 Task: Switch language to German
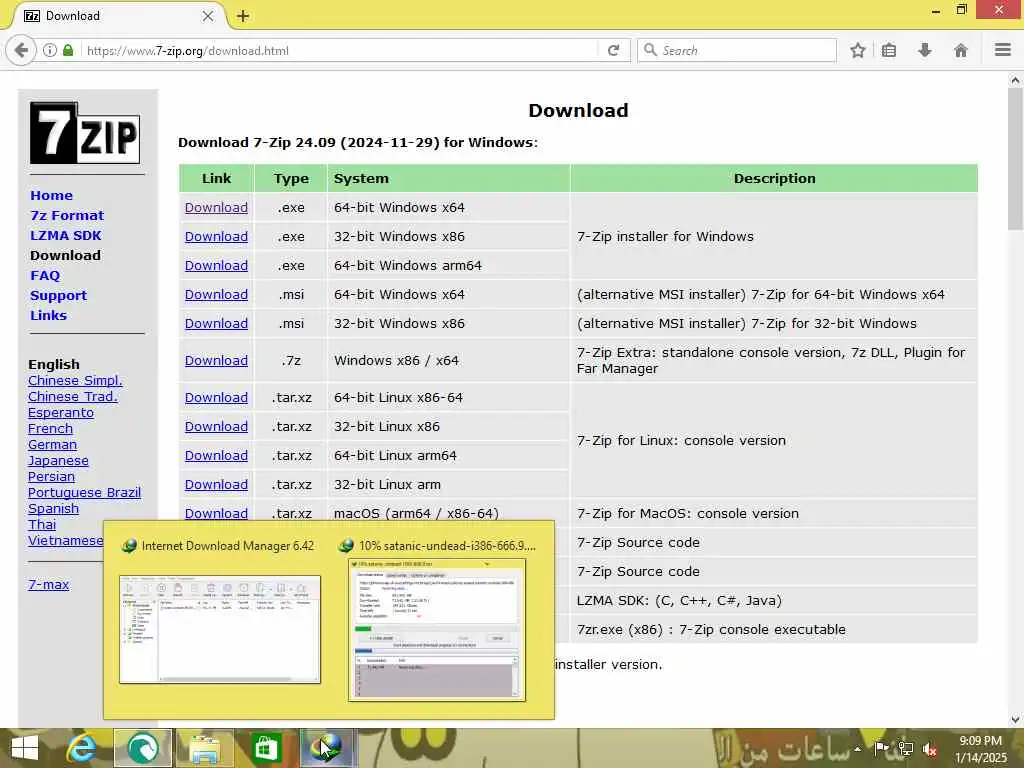tap(52, 445)
